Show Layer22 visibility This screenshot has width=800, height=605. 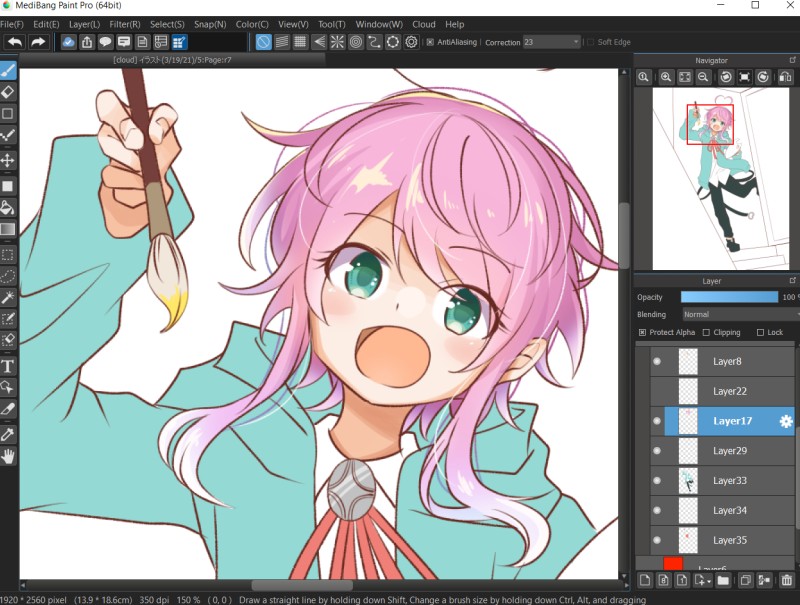click(x=657, y=391)
